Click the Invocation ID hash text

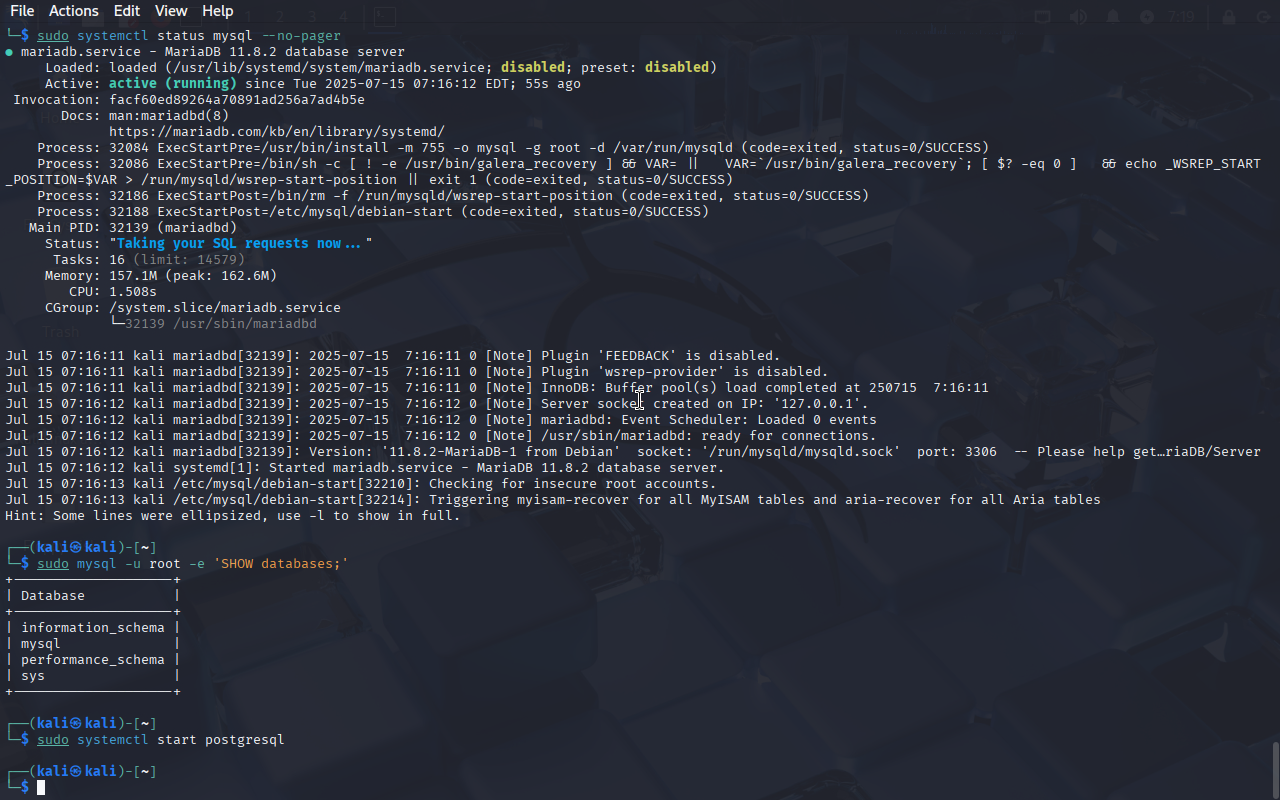point(237,100)
